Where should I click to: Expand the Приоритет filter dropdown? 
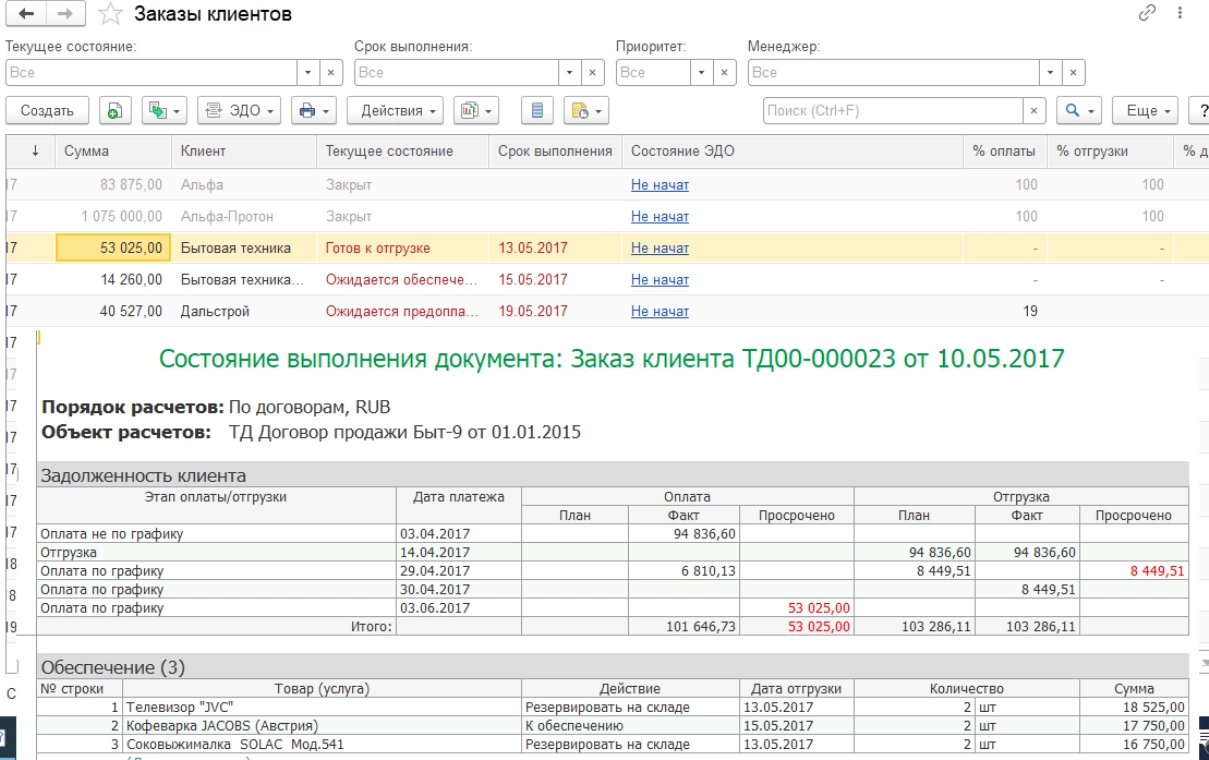(701, 73)
